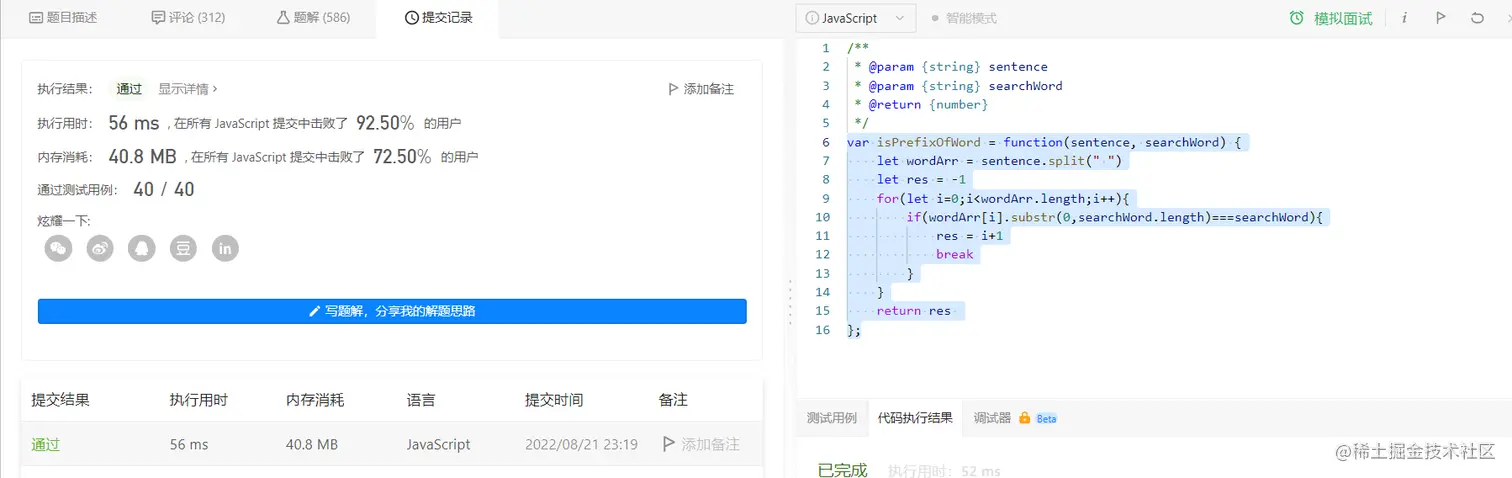Click the 内存消耗 column header
Screen dimensions: 1512x478
pos(315,400)
